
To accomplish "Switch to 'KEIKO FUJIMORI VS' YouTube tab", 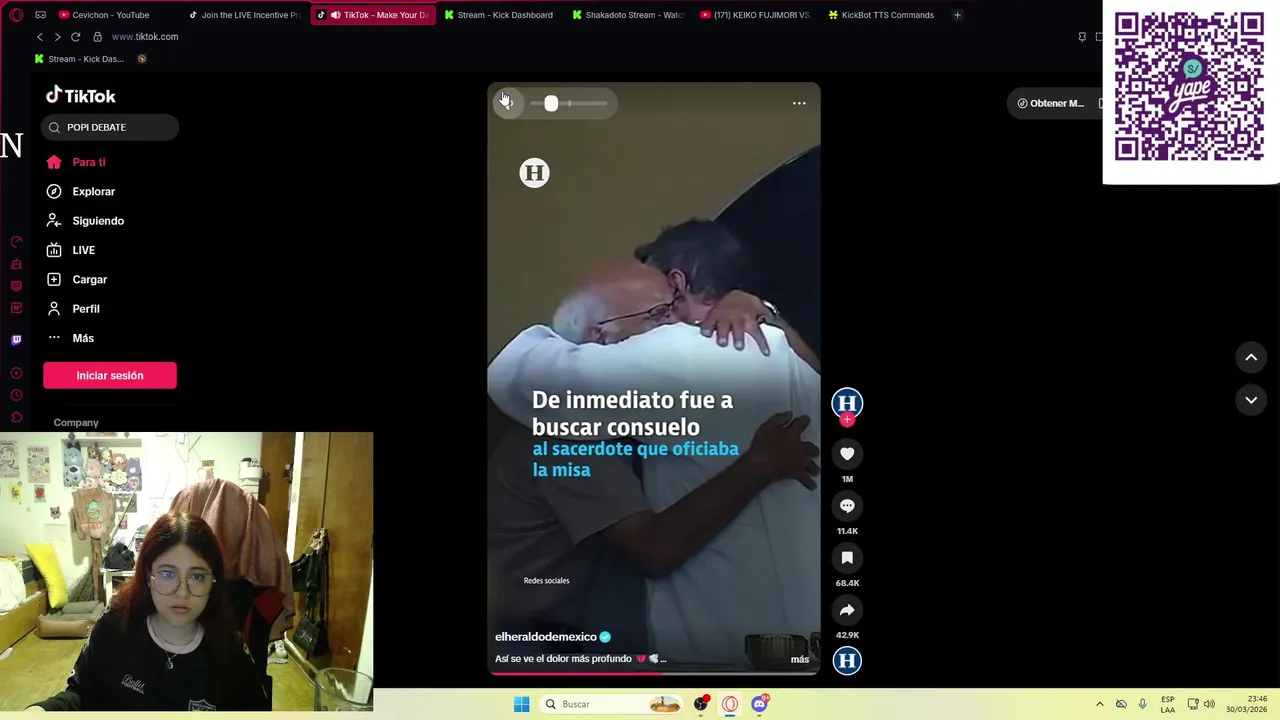I will (756, 15).
